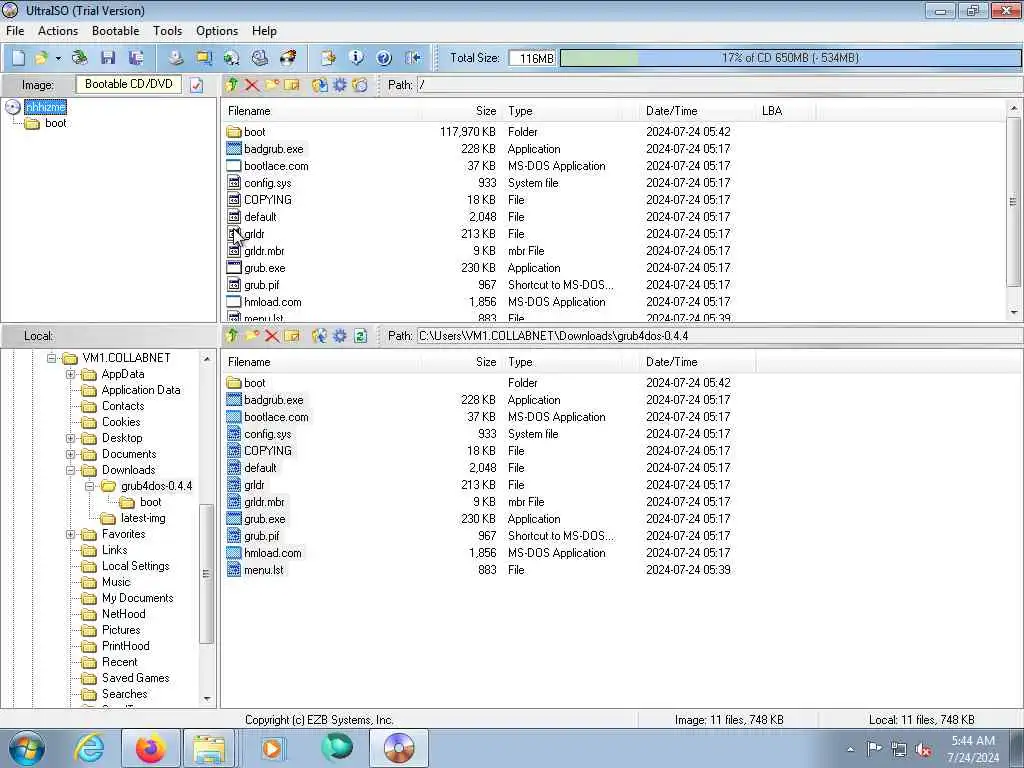Expand the Documents folder node
This screenshot has width=1024, height=768.
tap(71, 454)
